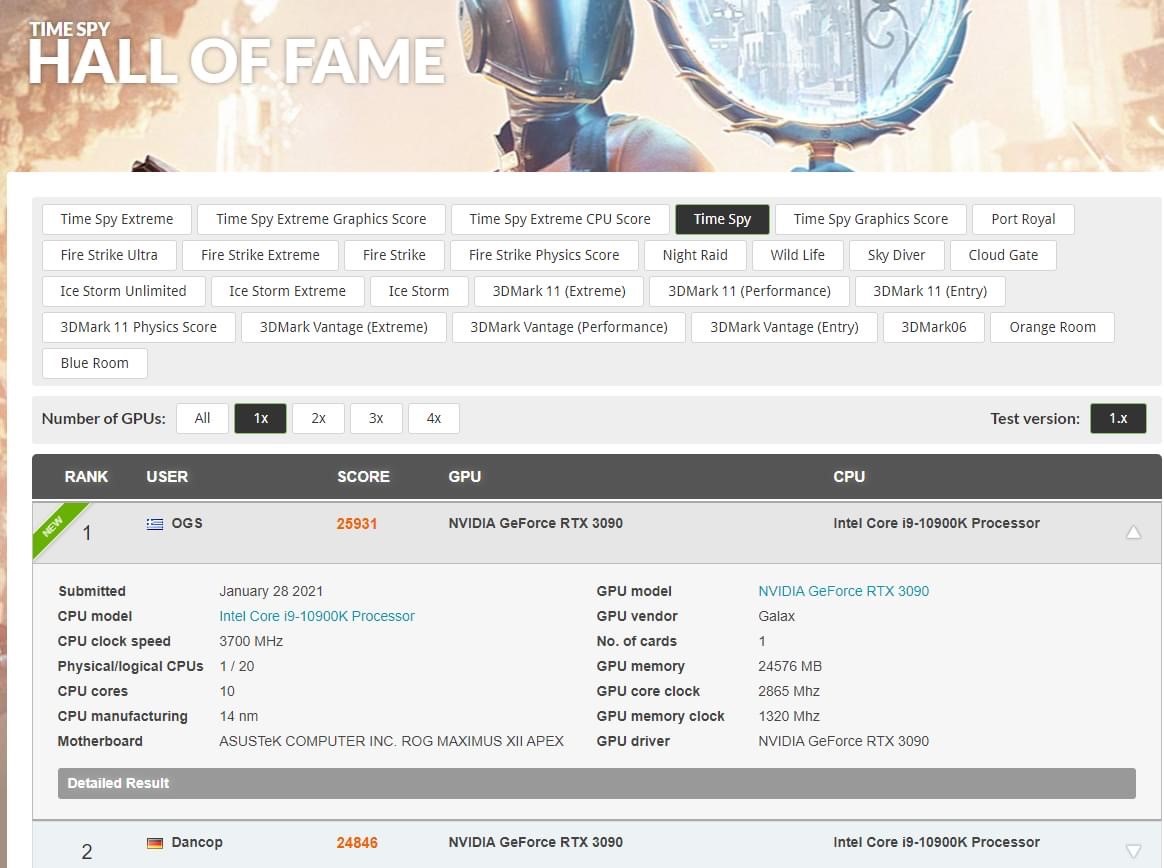Open the Detailed Result bar for OGS
Viewport: 1164px width, 868px height.
tap(597, 783)
